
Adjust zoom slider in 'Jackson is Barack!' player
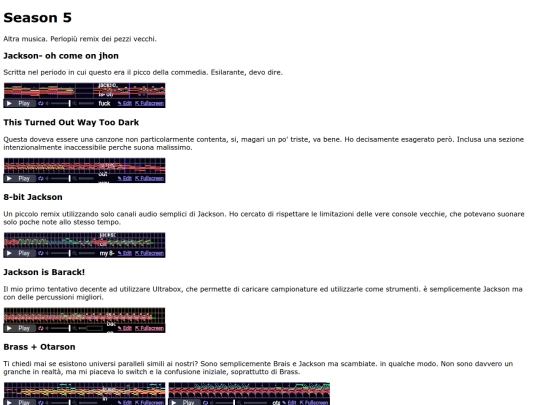pyautogui.click(x=90, y=328)
